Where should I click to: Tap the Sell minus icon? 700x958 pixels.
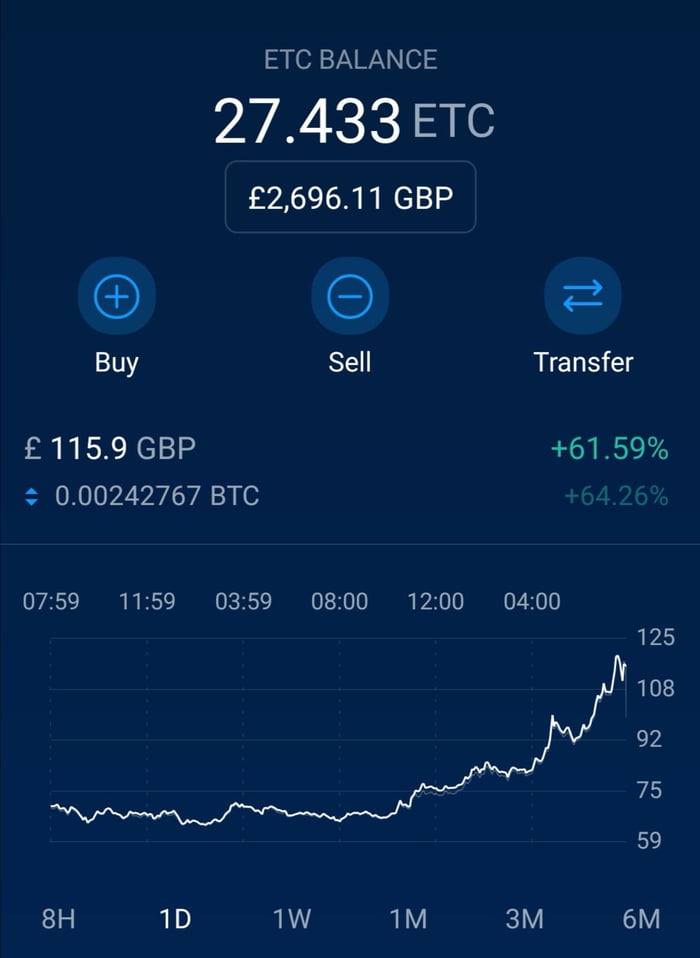tap(349, 296)
